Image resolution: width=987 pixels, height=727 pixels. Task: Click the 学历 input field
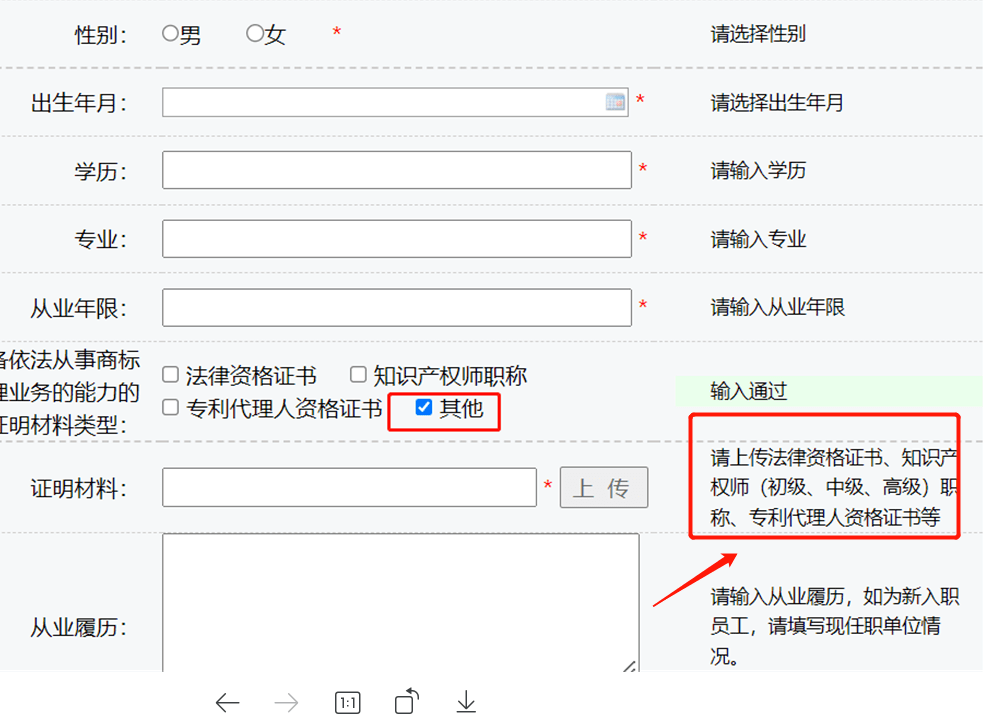point(396,170)
